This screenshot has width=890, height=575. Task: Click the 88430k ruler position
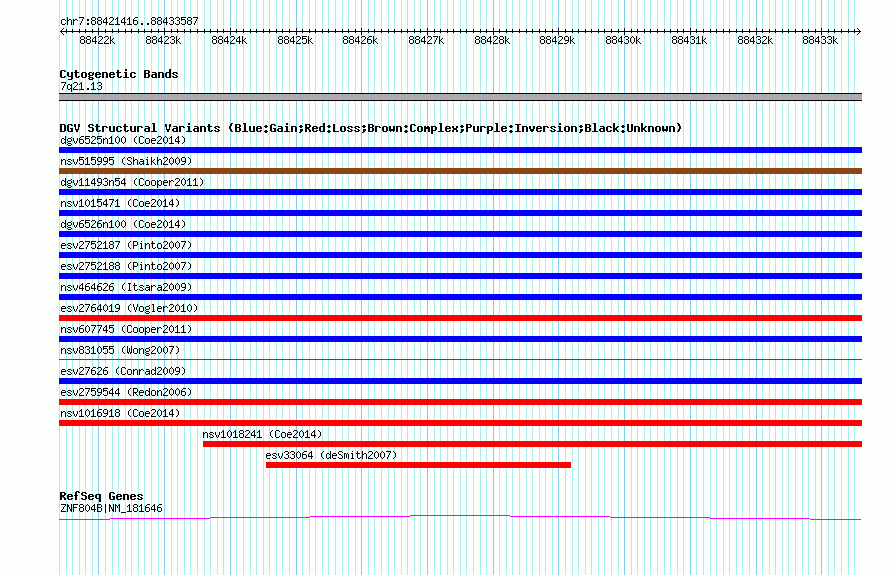623,40
